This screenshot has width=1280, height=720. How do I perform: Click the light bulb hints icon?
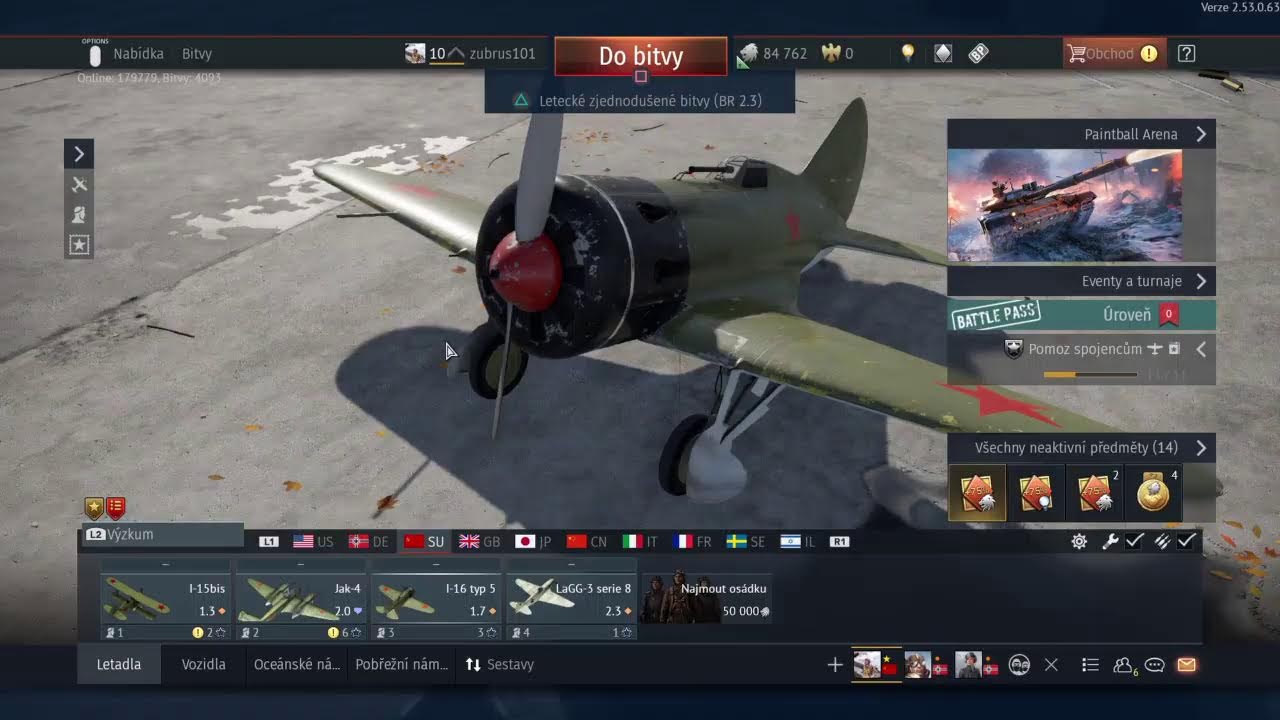pyautogui.click(x=908, y=54)
